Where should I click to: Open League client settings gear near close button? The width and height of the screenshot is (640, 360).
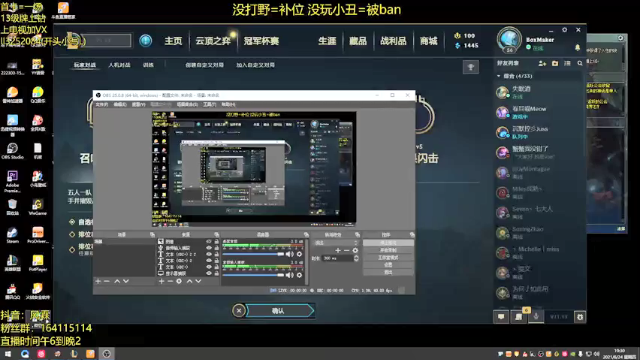pyautogui.click(x=564, y=30)
